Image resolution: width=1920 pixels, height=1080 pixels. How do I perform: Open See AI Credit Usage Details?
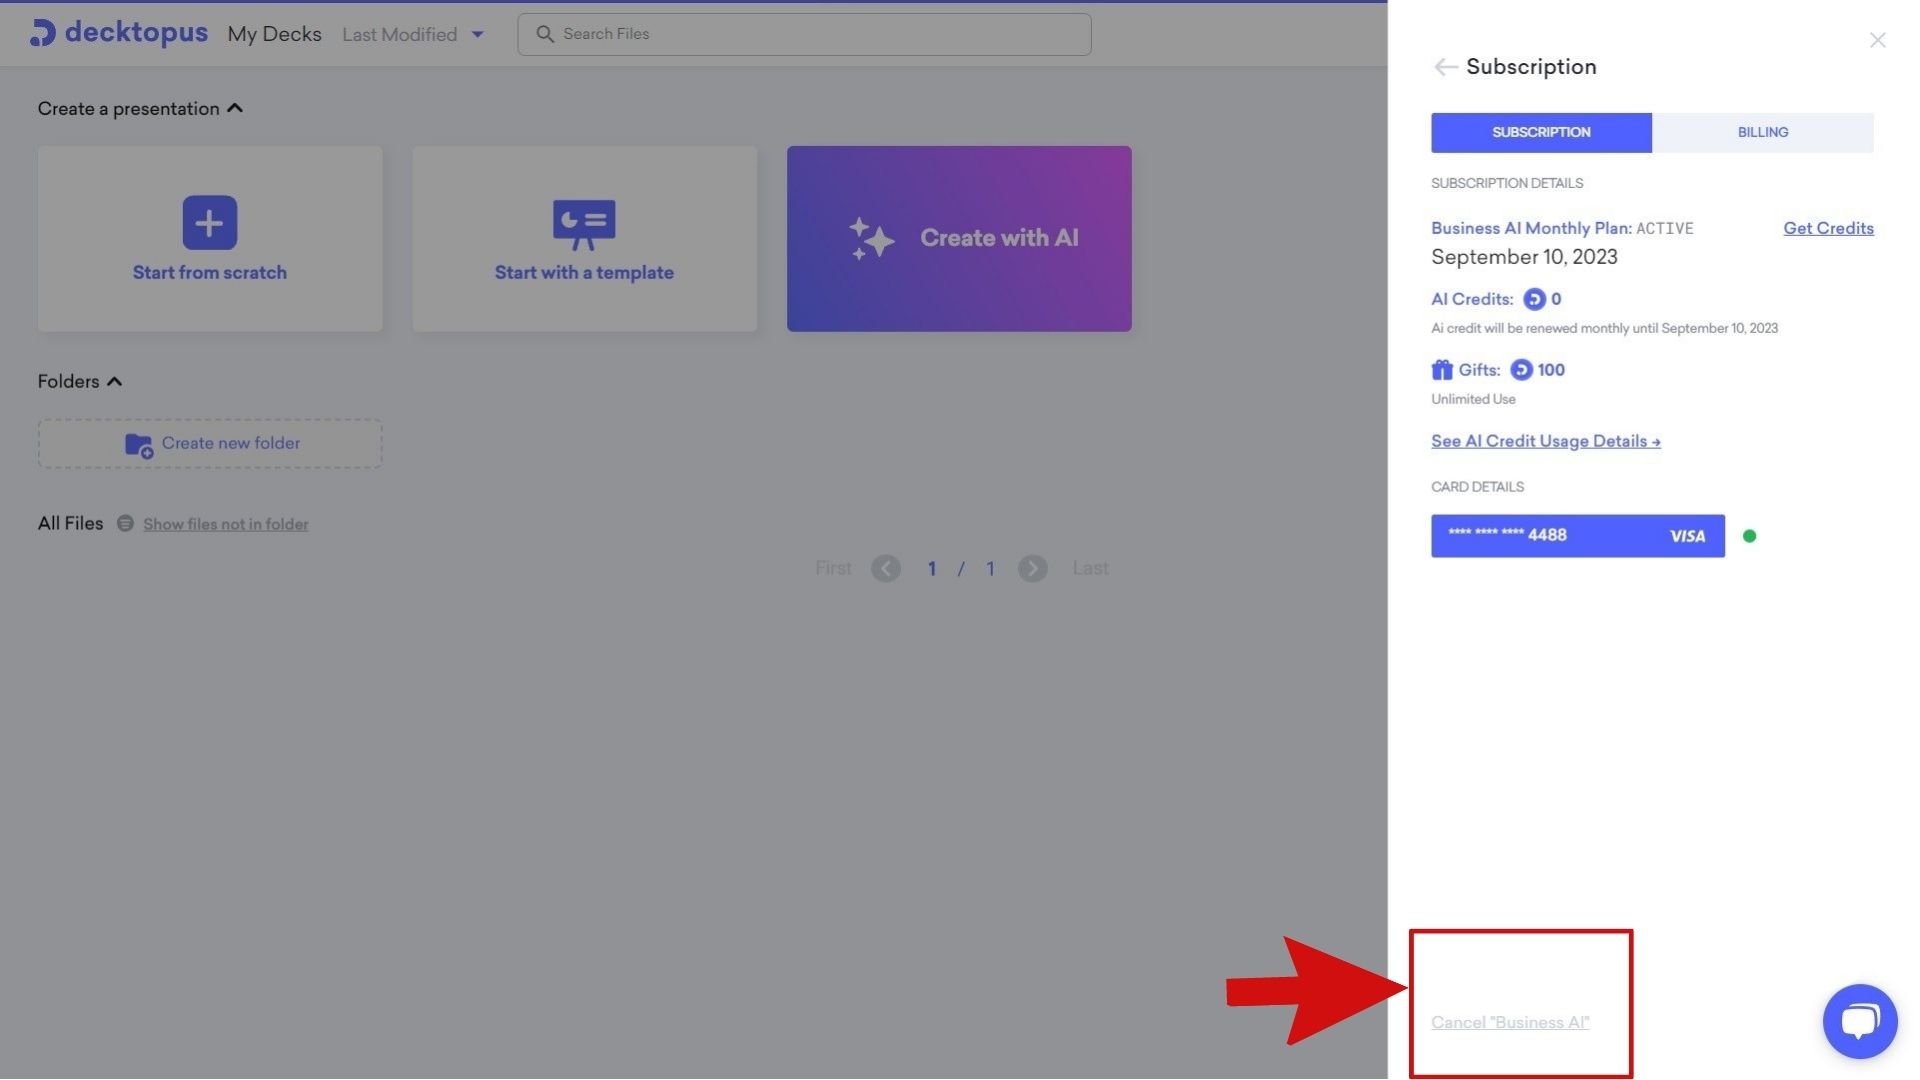click(x=1545, y=441)
